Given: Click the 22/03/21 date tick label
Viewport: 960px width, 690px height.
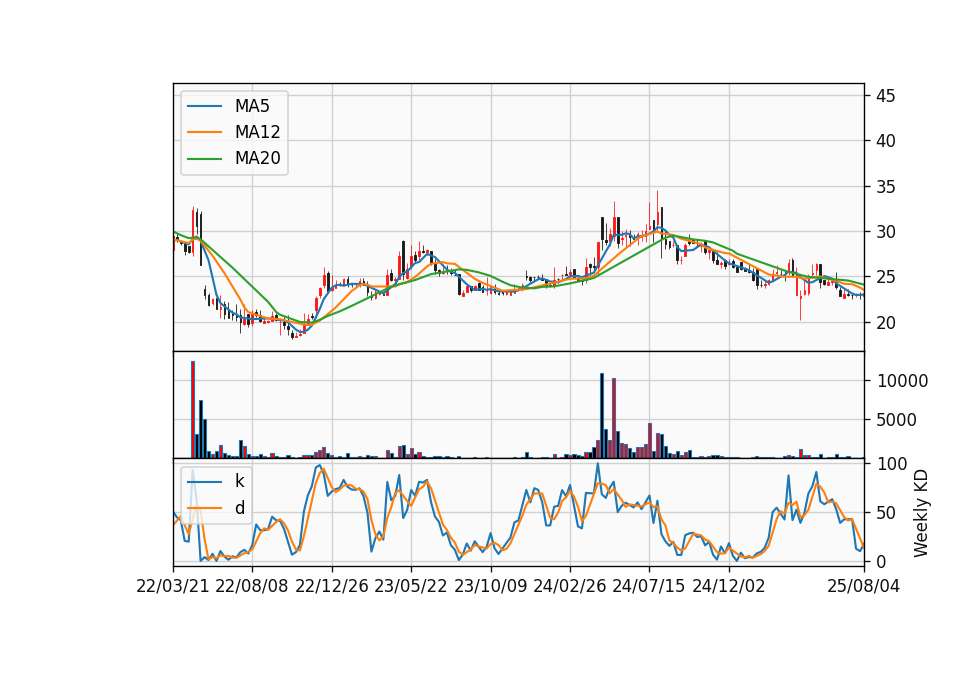Looking at the screenshot, I should pos(173,586).
